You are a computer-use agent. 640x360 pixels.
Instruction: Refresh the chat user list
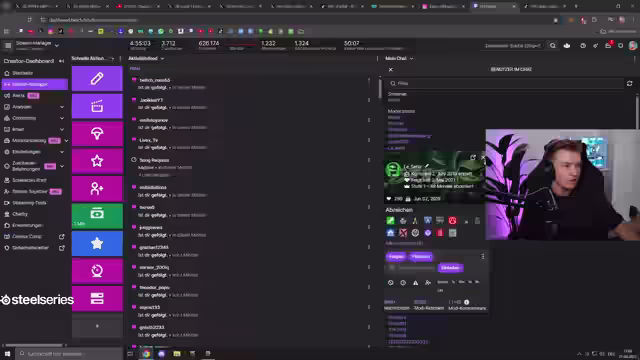629,83
